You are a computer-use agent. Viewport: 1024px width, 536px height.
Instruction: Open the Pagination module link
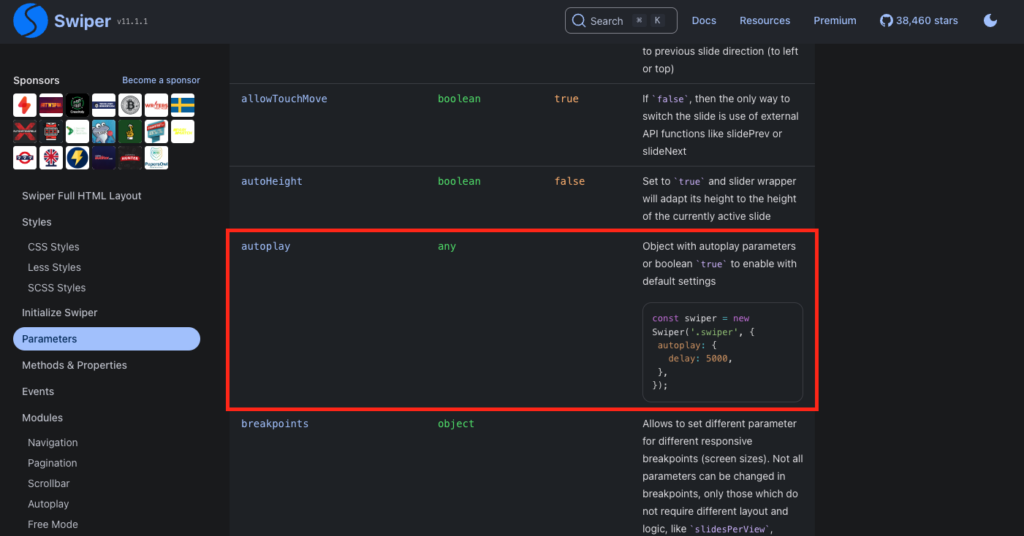pyautogui.click(x=52, y=463)
